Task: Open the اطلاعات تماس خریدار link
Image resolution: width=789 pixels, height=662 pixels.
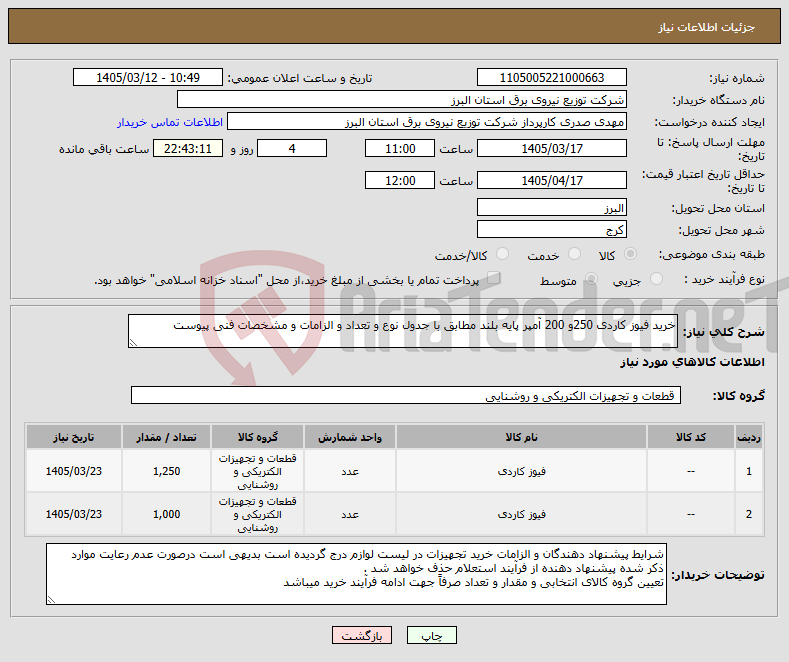Action: pyautogui.click(x=170, y=122)
